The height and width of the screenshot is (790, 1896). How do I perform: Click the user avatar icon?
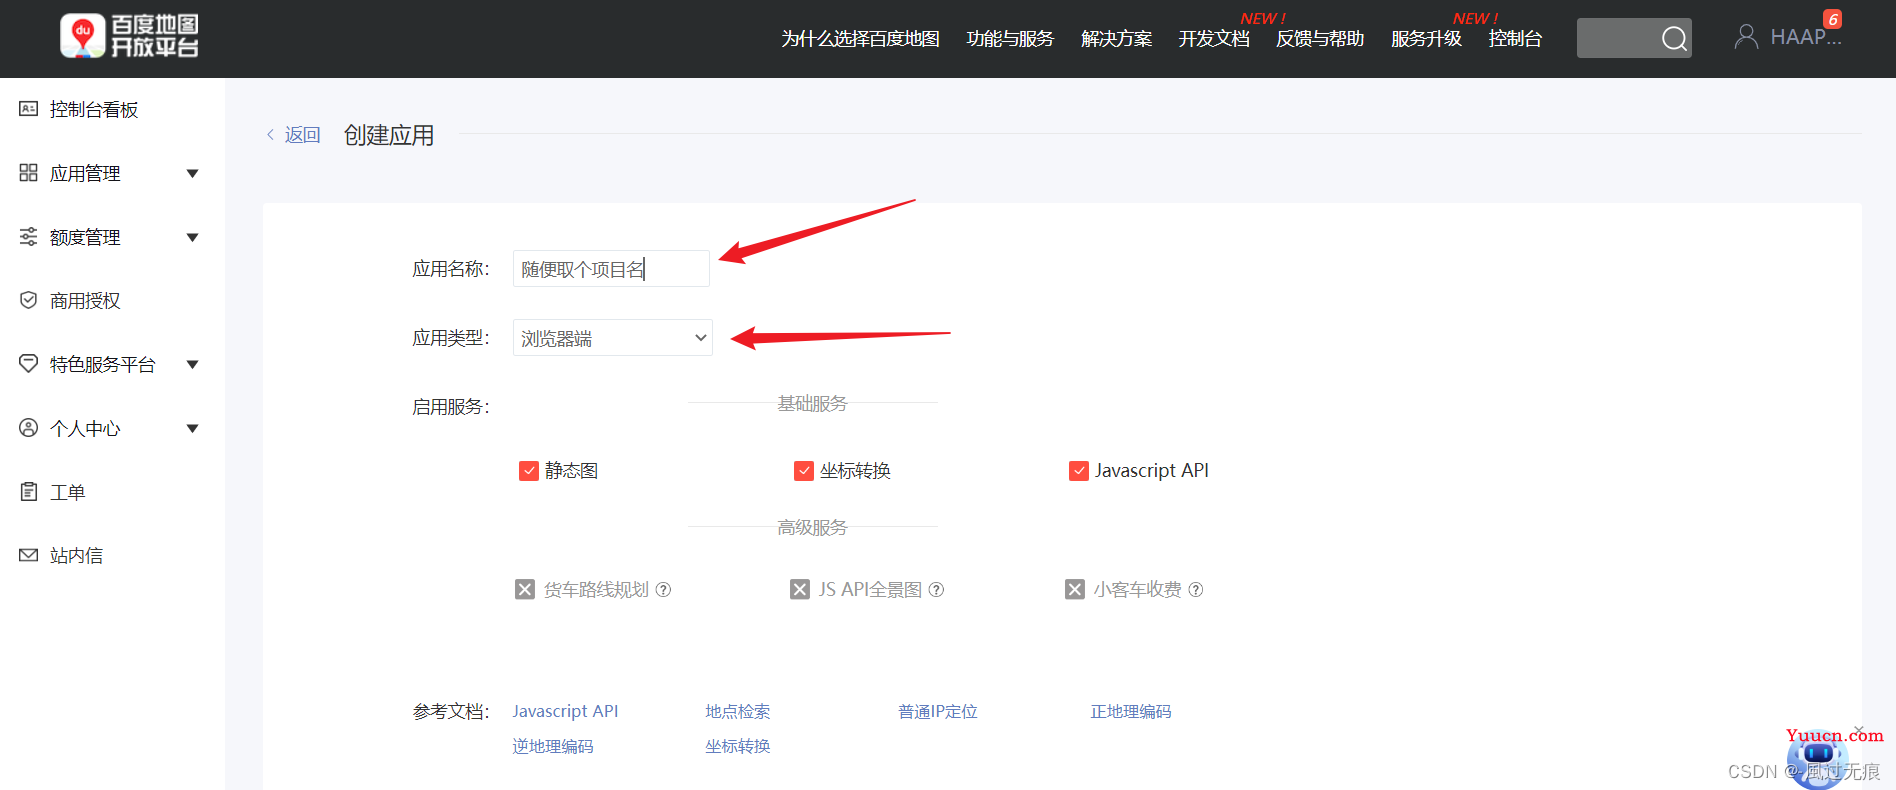point(1746,37)
